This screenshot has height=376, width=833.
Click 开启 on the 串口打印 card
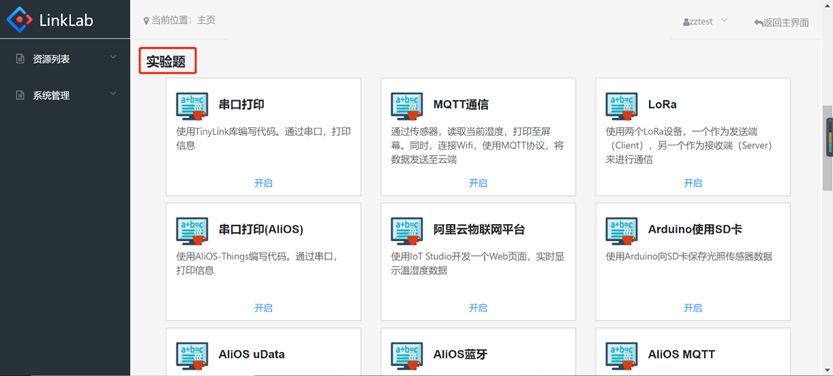tap(264, 183)
